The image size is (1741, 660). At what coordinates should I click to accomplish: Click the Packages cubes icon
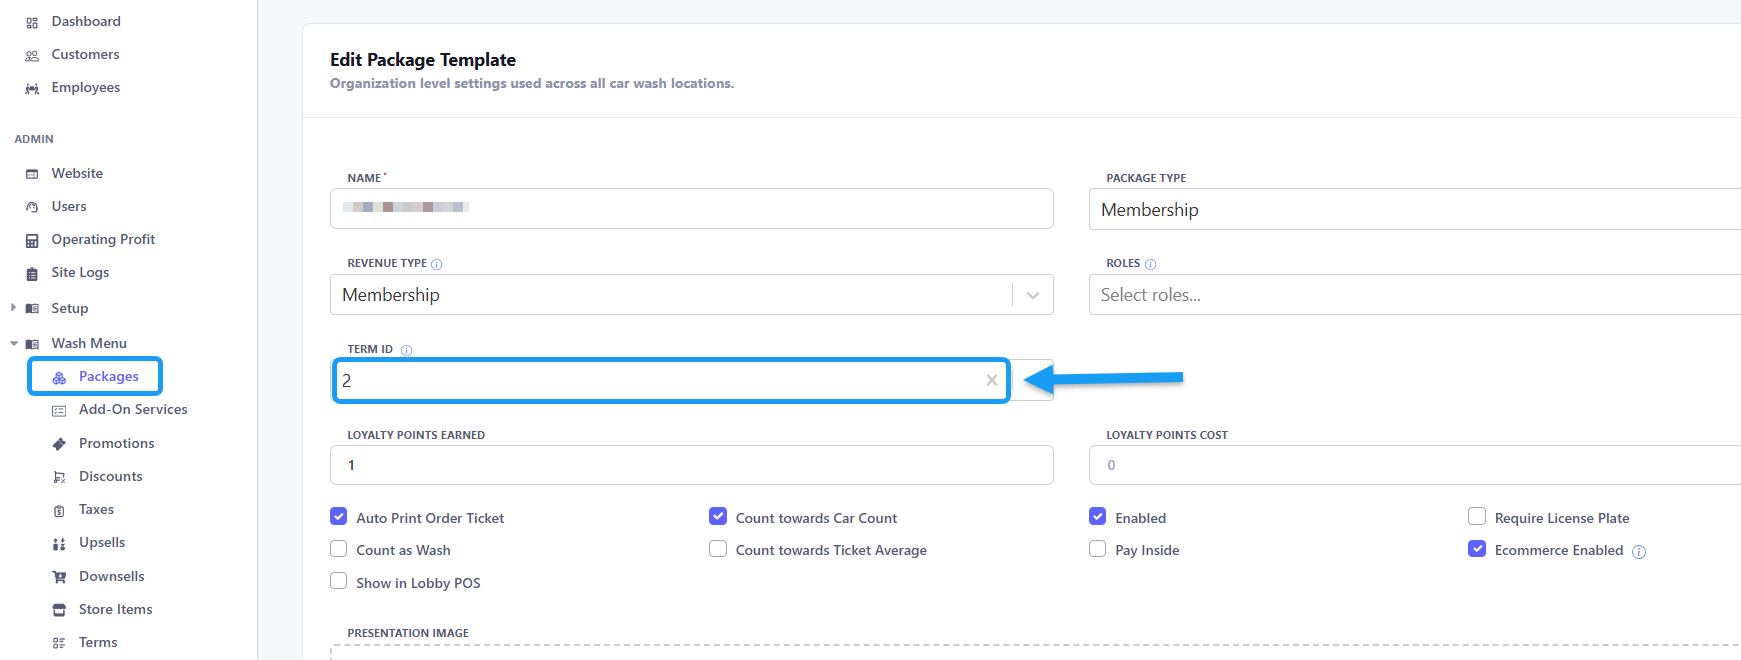pos(59,377)
